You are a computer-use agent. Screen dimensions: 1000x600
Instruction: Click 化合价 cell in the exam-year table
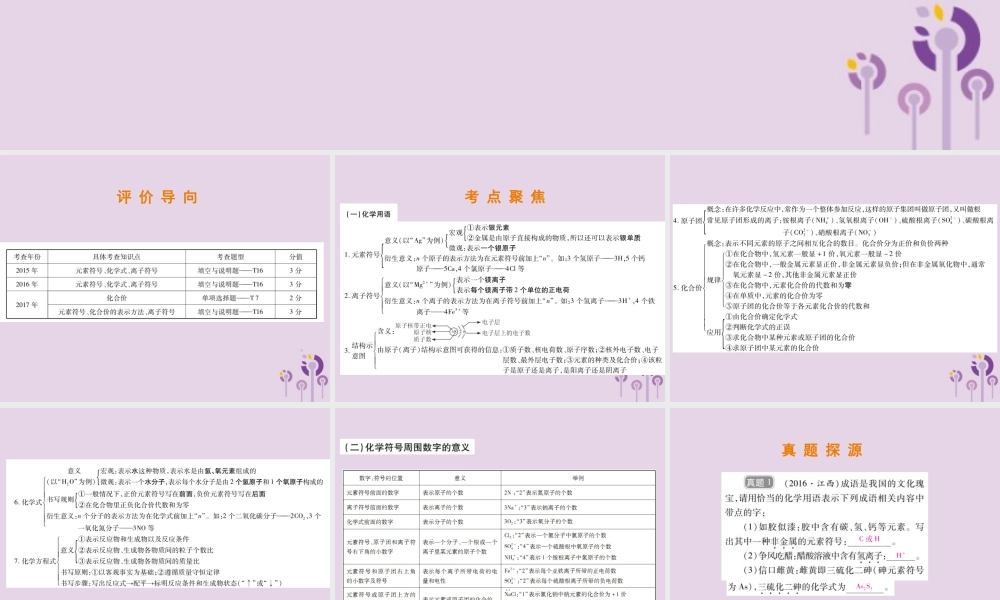(x=117, y=298)
